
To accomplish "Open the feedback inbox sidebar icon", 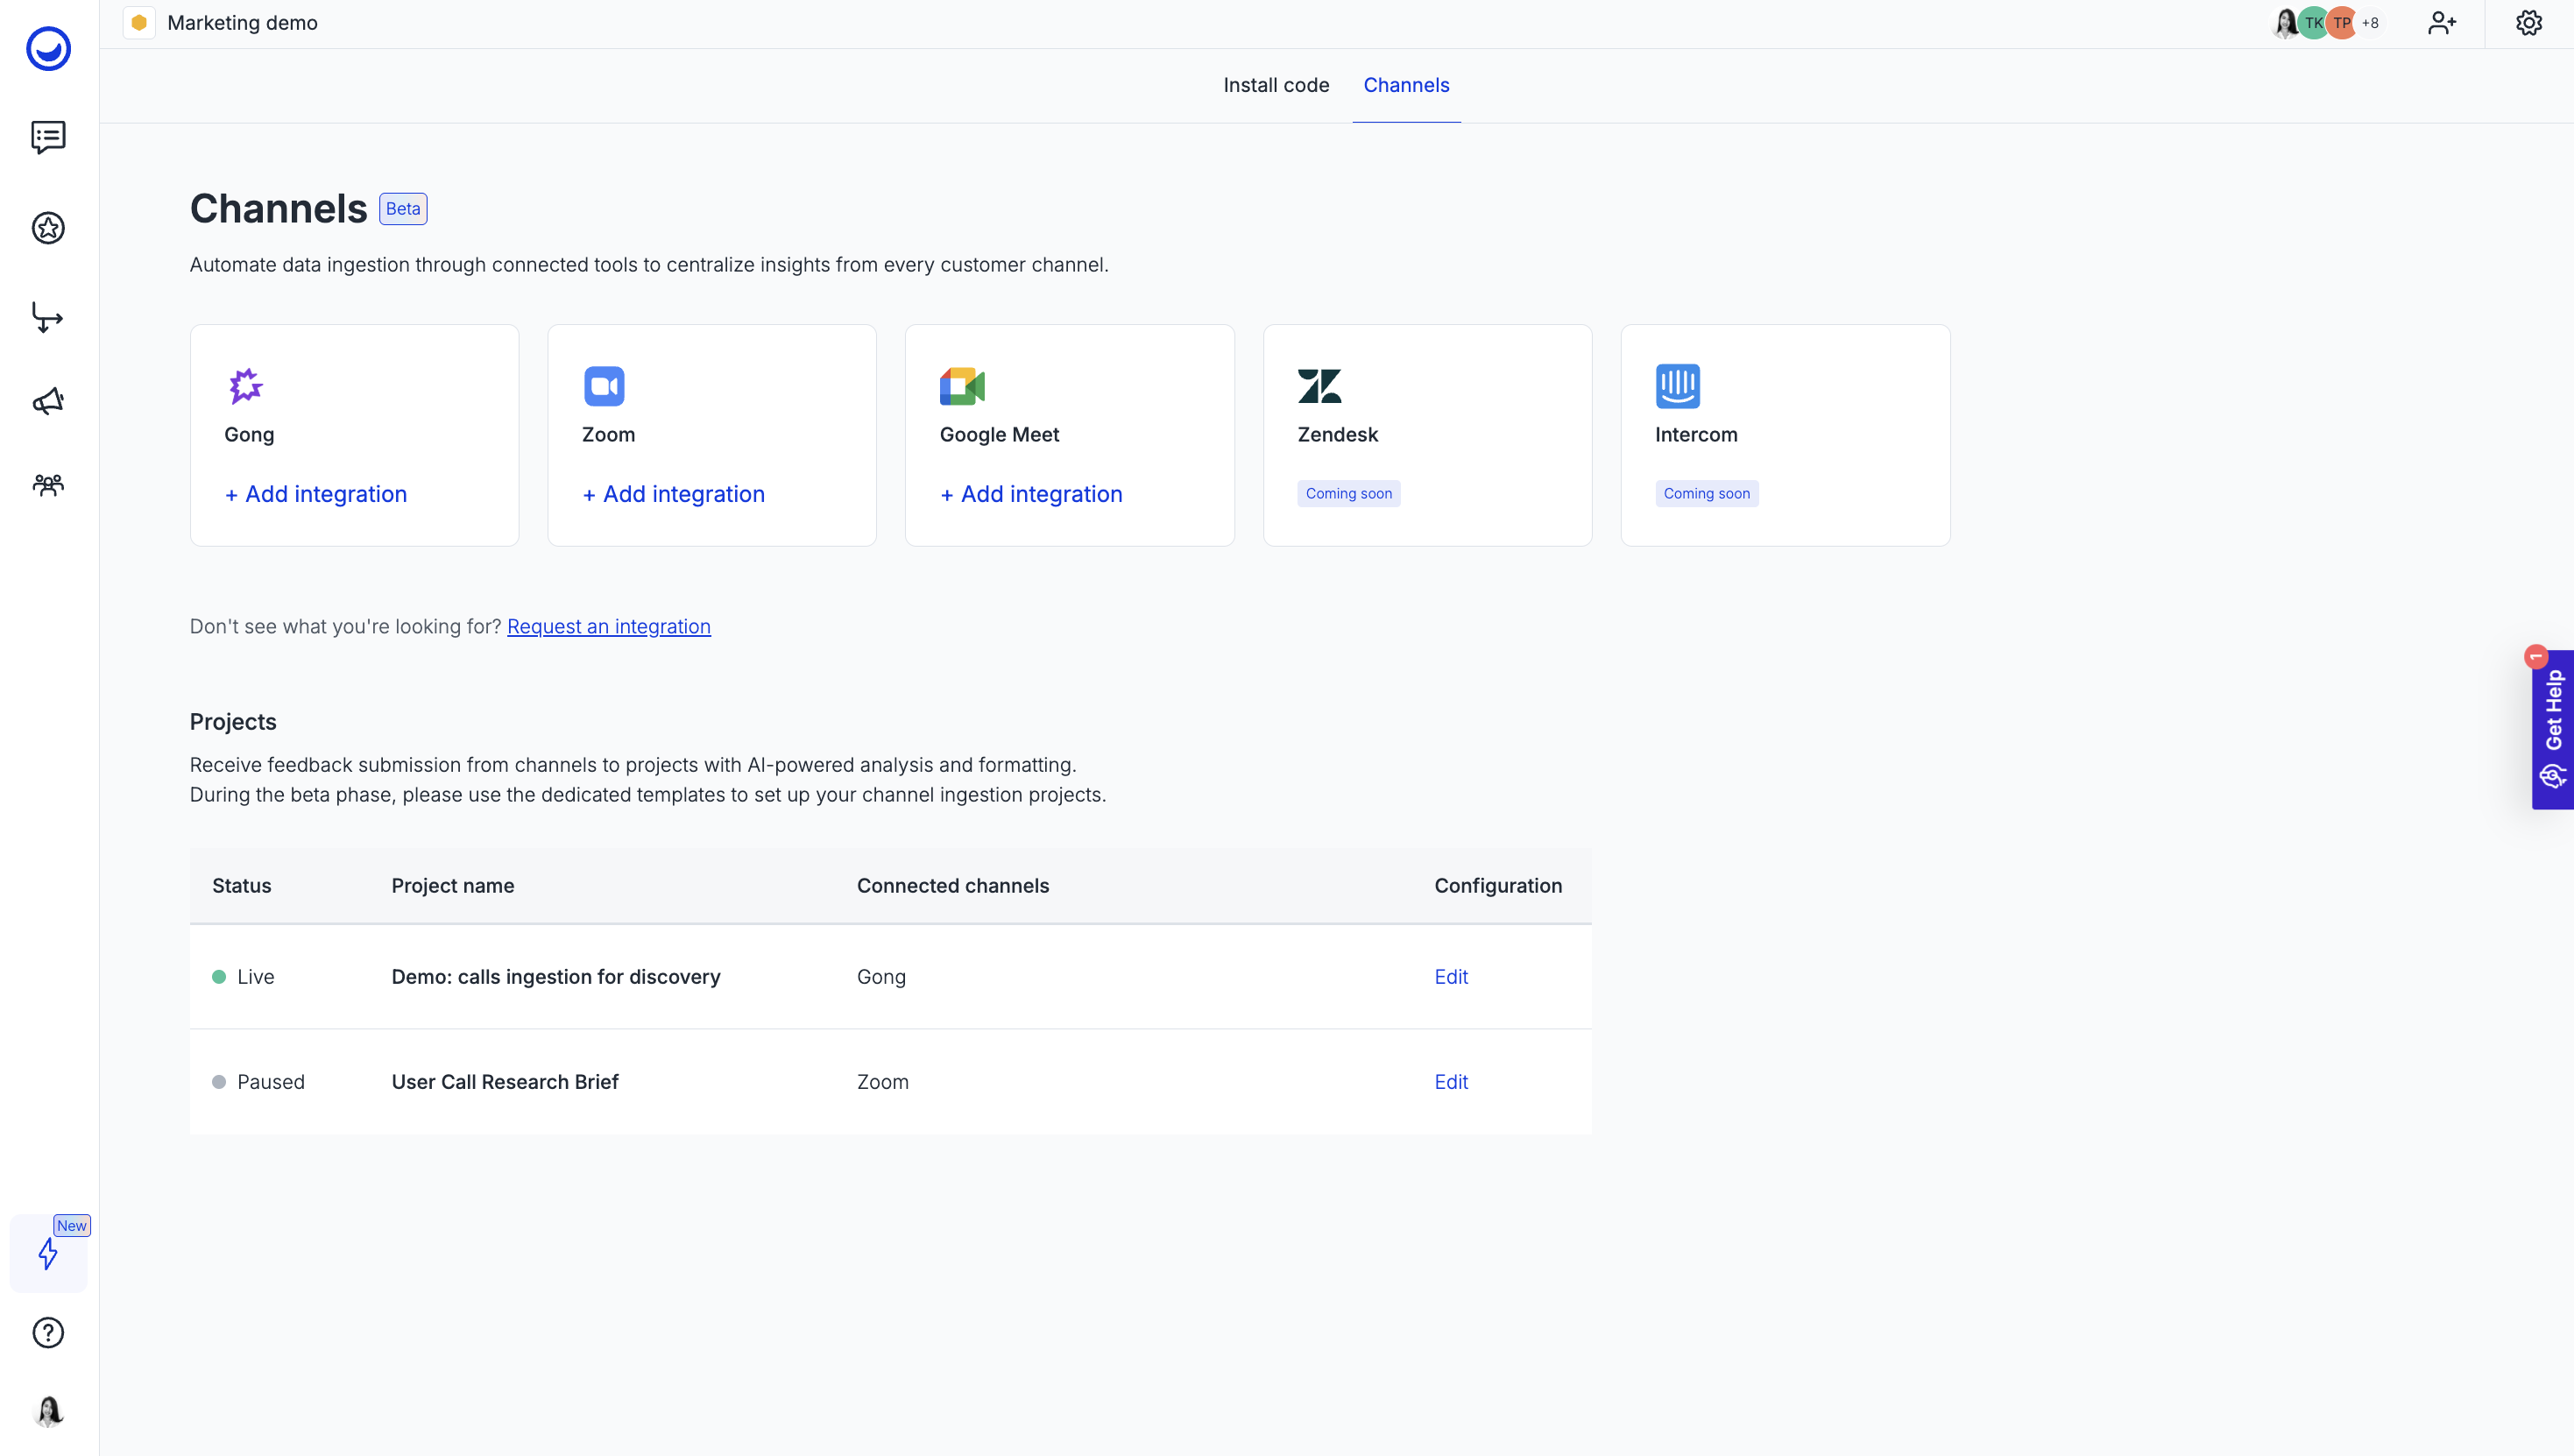I will coord(48,137).
